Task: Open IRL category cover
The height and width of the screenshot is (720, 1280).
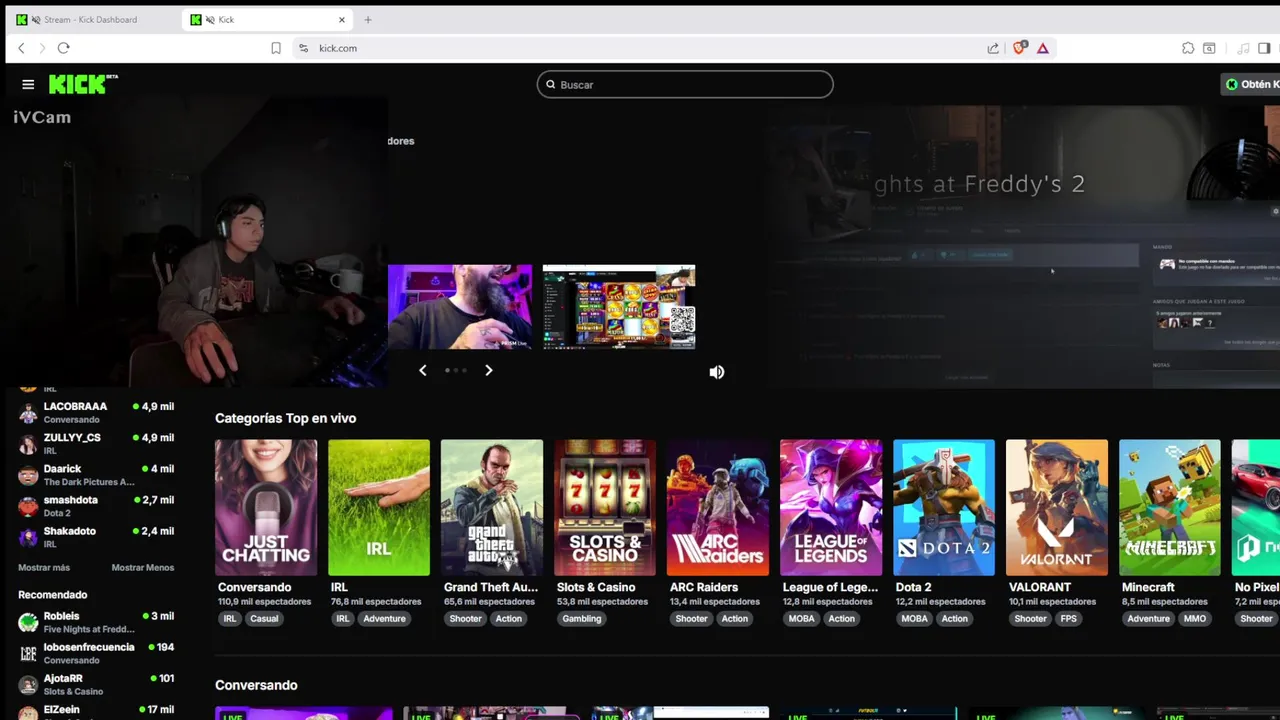Action: [379, 508]
